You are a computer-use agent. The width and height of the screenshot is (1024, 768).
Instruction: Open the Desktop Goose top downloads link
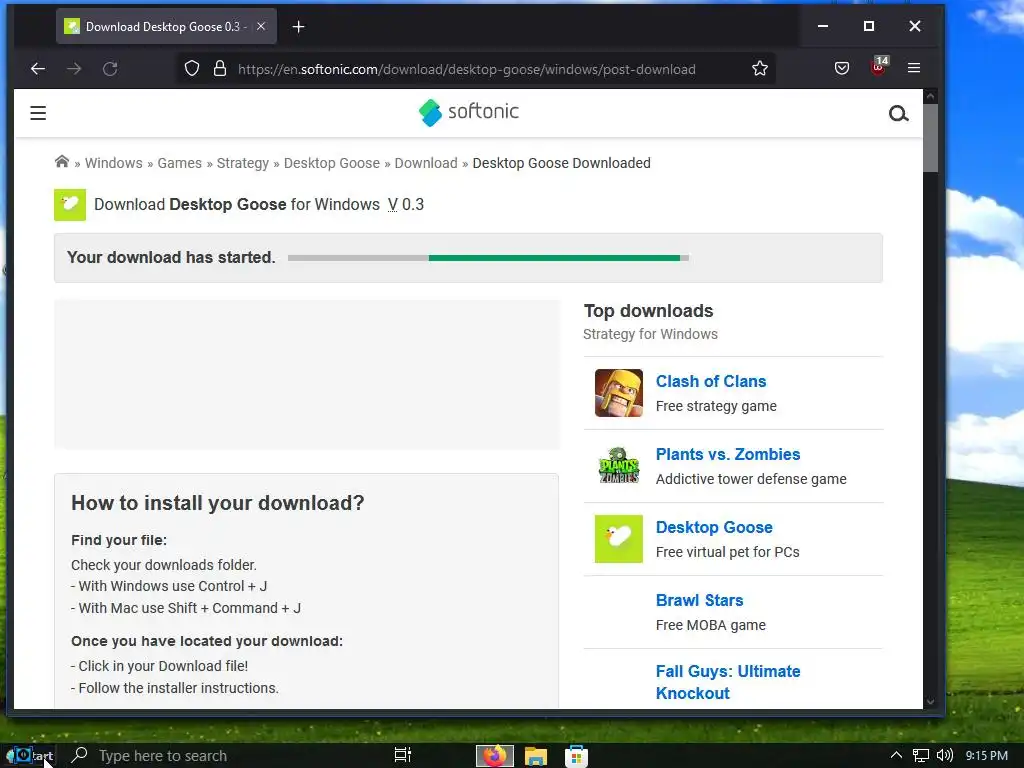[x=714, y=528]
